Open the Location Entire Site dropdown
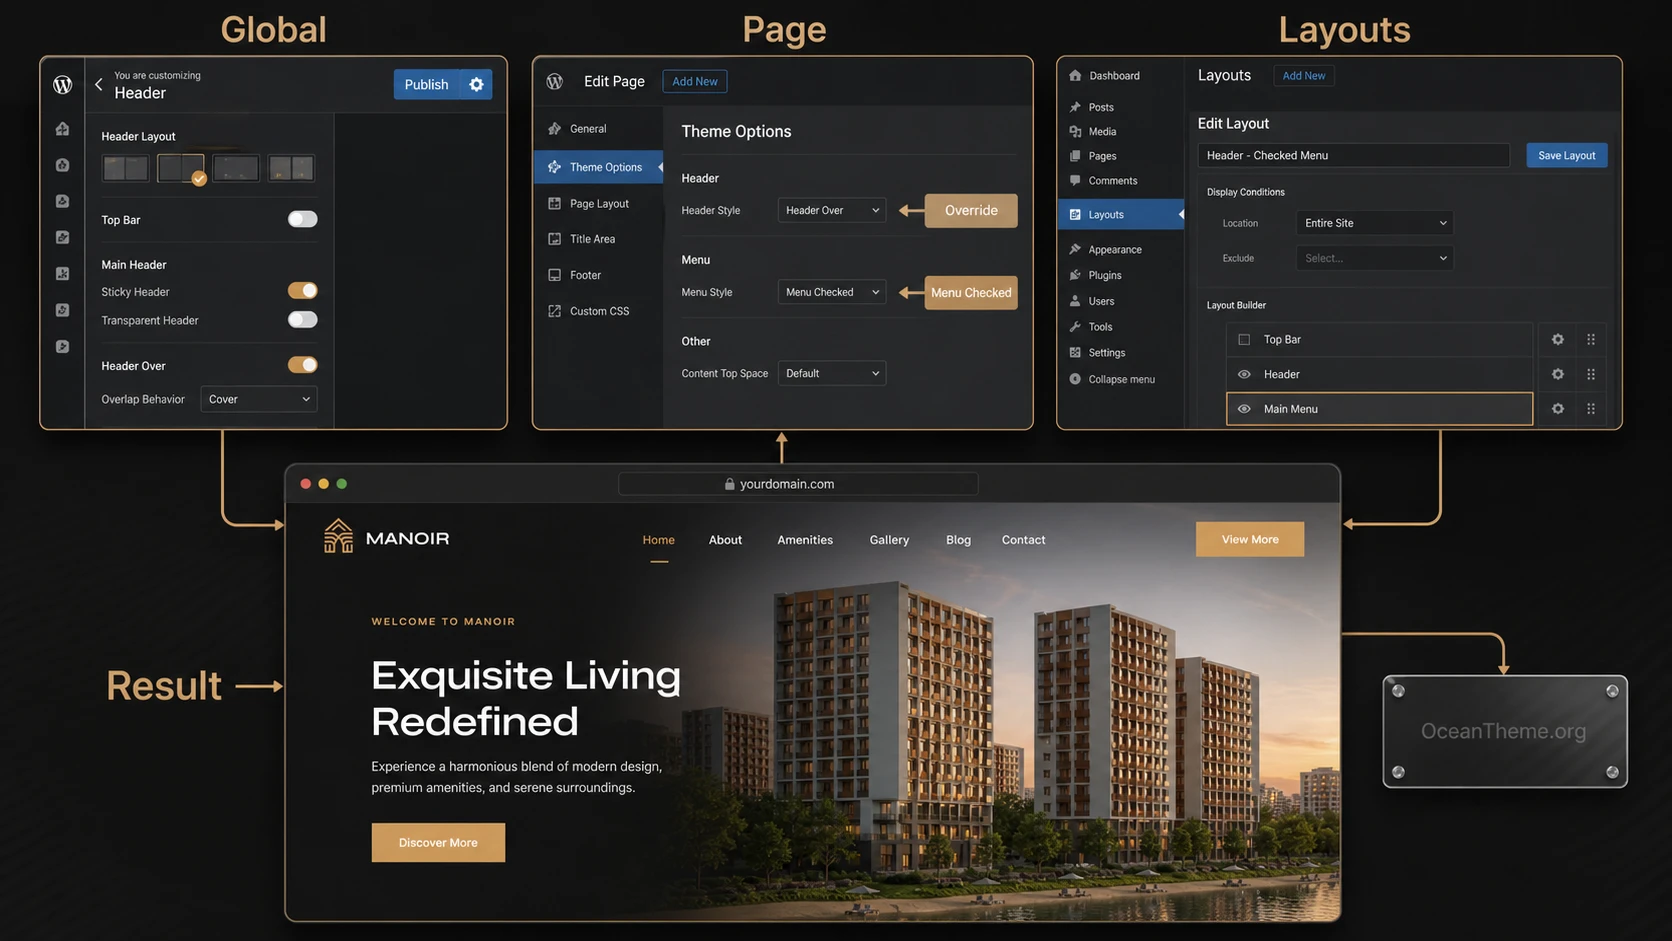 point(1375,223)
